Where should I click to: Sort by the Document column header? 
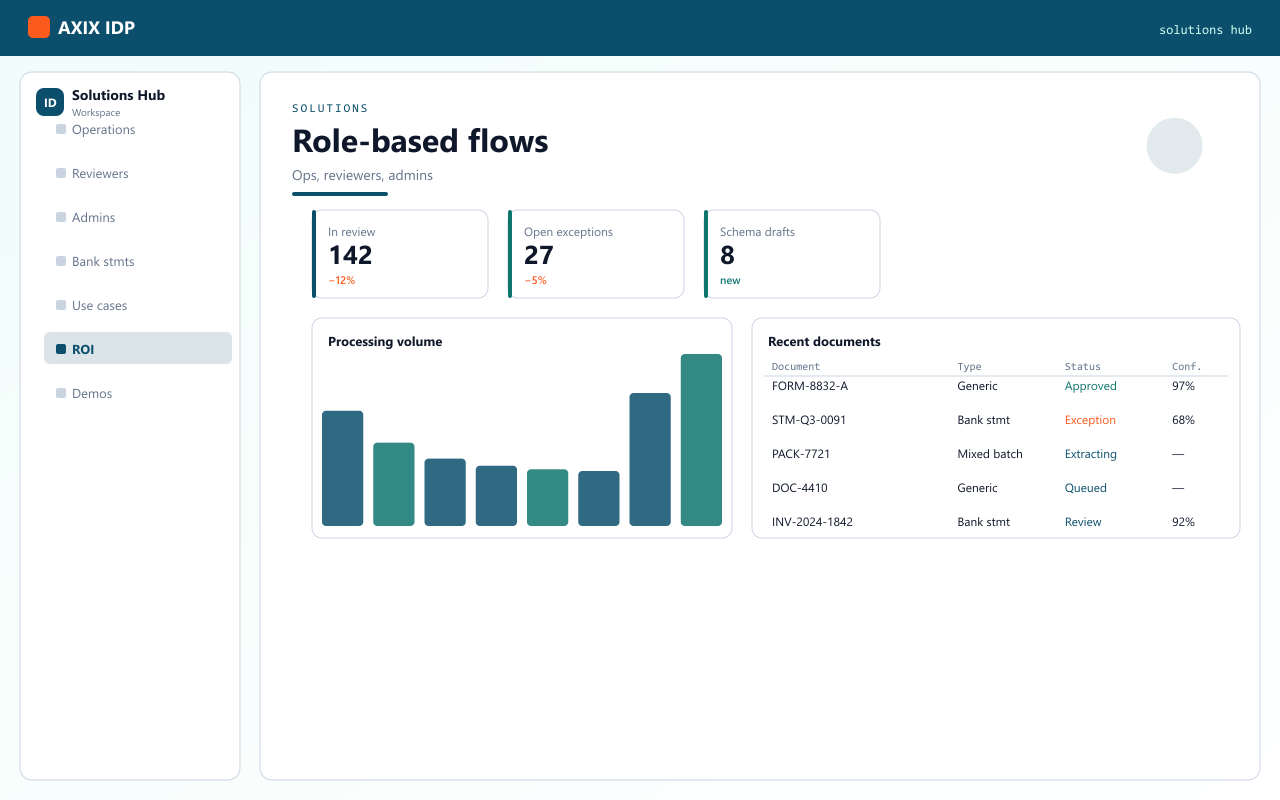(x=796, y=367)
